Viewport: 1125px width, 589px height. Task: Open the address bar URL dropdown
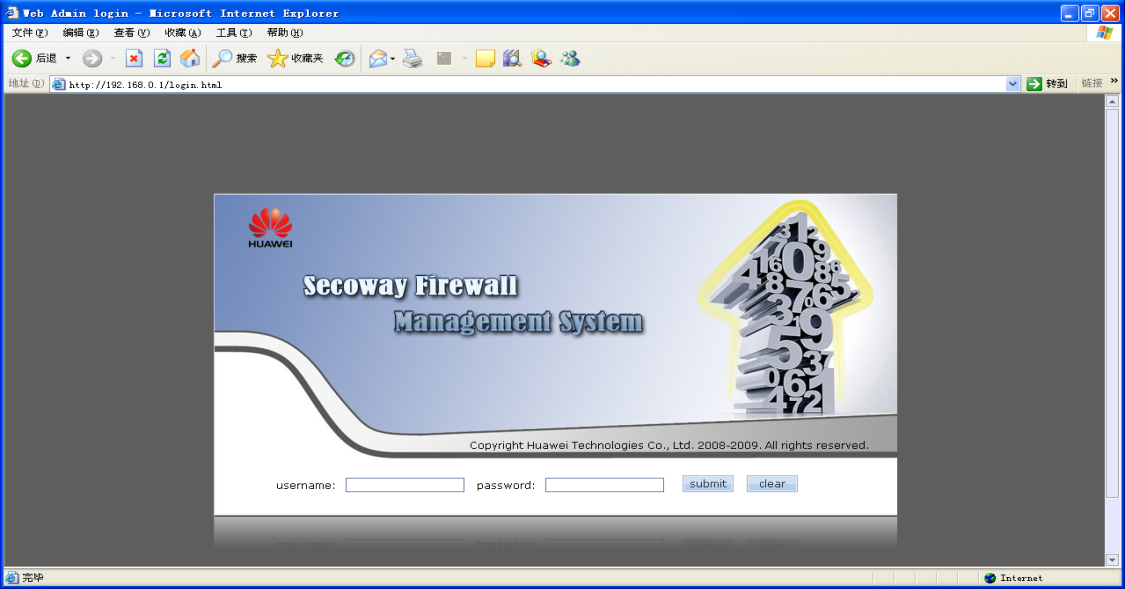(x=1012, y=84)
